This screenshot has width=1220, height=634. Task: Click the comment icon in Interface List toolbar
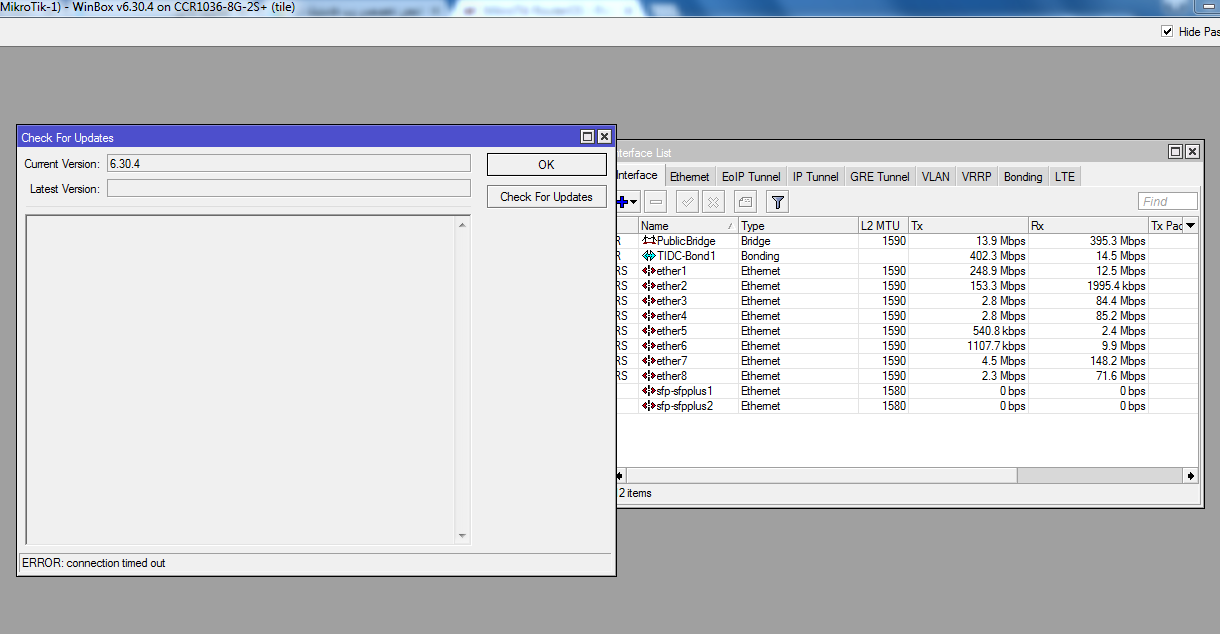745,202
